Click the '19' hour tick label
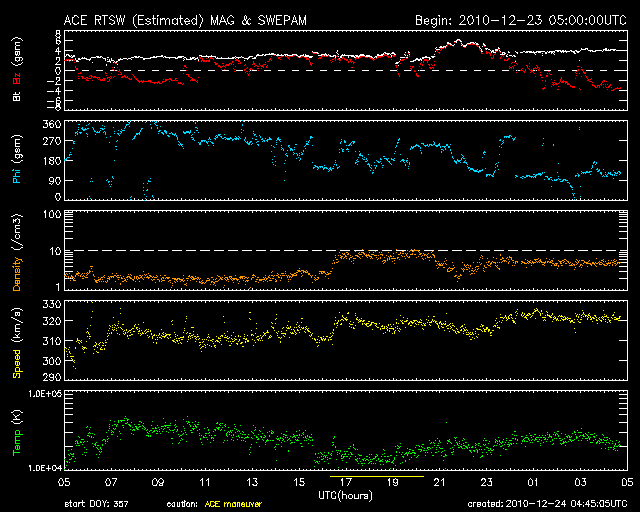The height and width of the screenshot is (512, 640). click(393, 483)
